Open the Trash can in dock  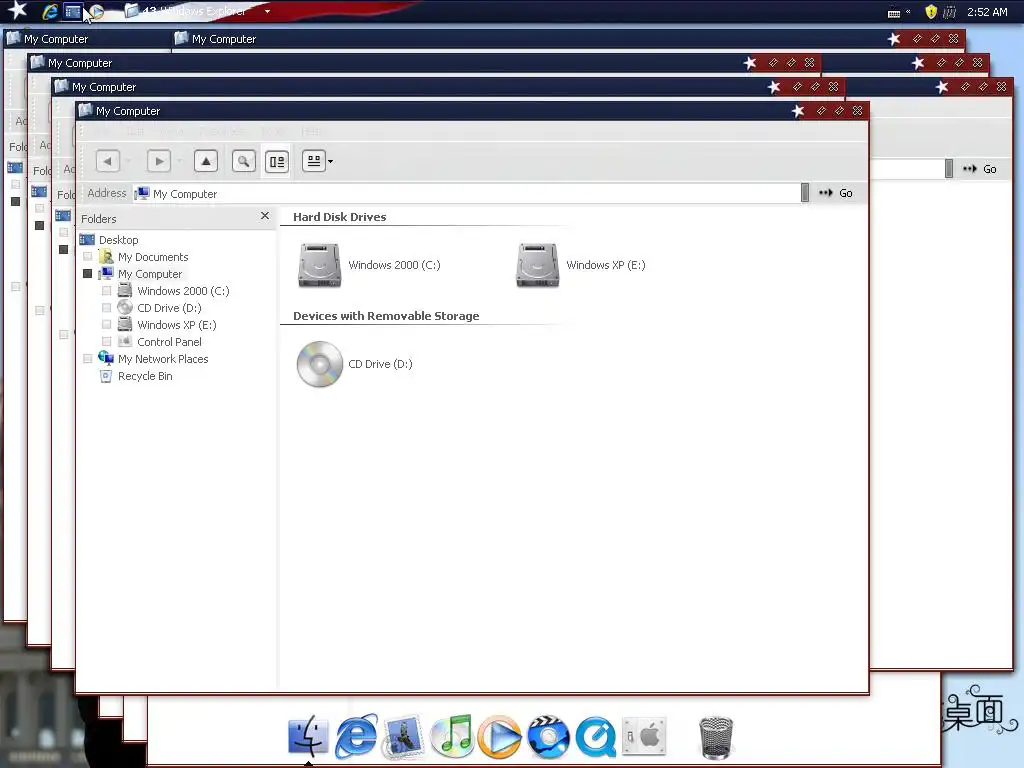click(x=716, y=737)
